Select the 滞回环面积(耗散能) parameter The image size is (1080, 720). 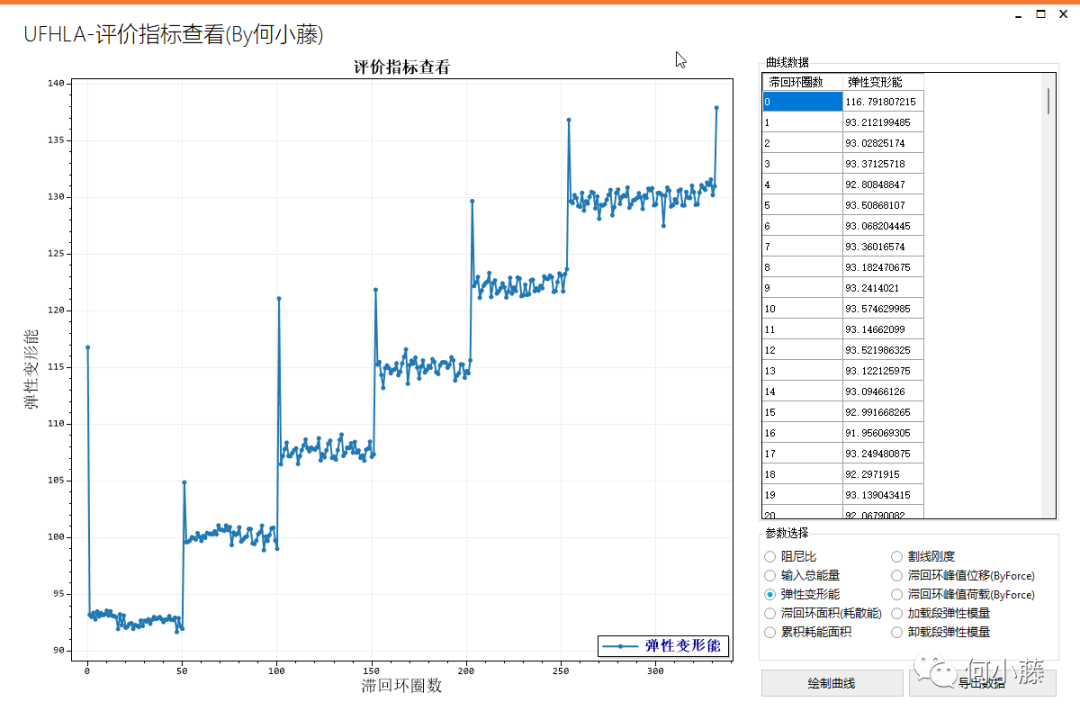click(x=770, y=613)
